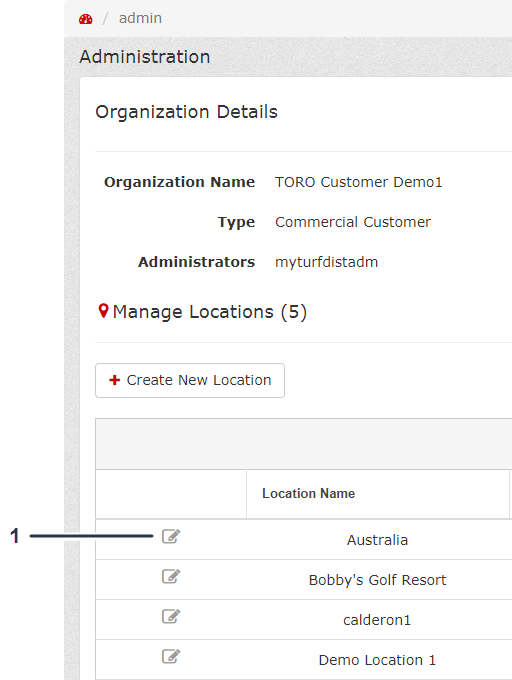The image size is (512, 680).
Task: Select Demo Location 1 row name
Action: 377,660
